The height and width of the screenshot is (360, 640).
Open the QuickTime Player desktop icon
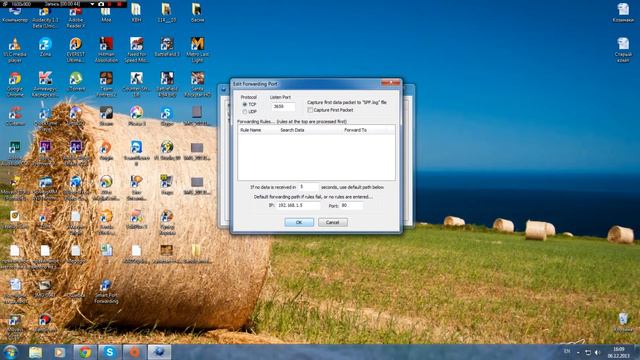[x=45, y=118]
